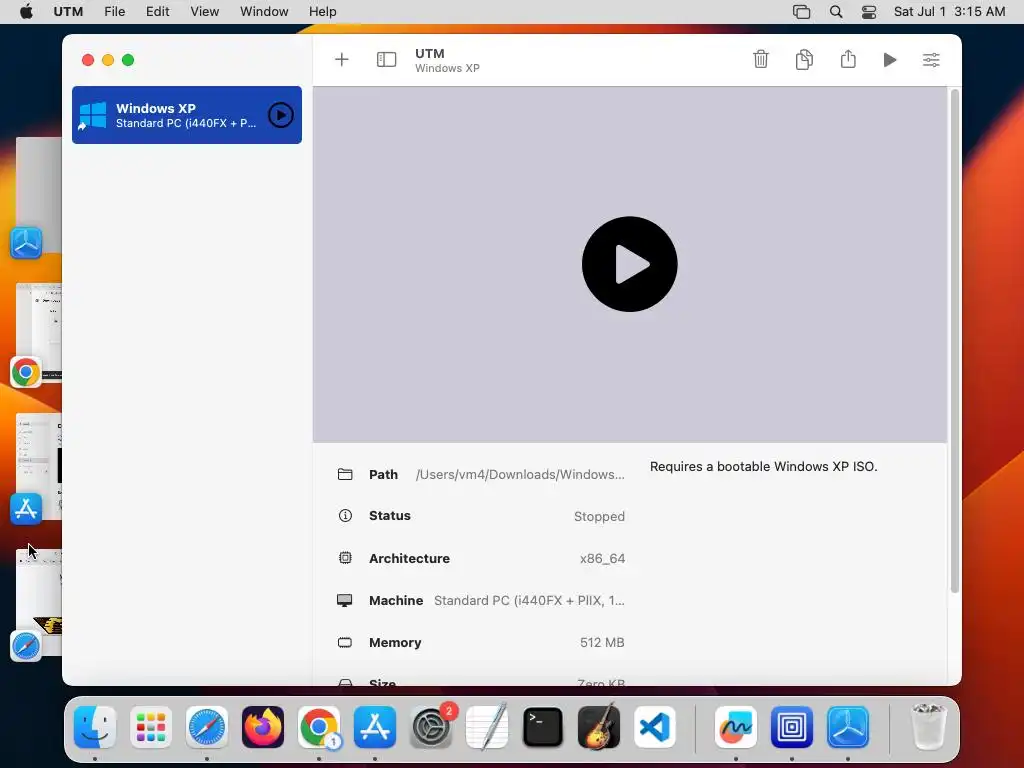Viewport: 1024px width, 768px height.
Task: Open the Apple menu
Action: [26, 12]
